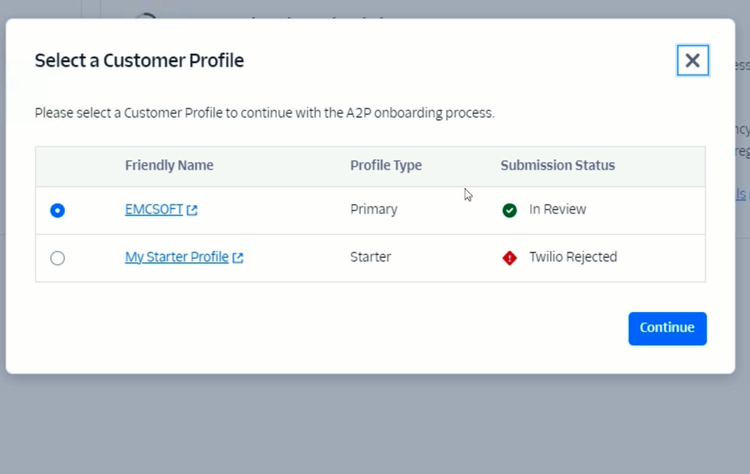The width and height of the screenshot is (750, 474).
Task: Click external link icon beside My Starter Profile
Action: point(238,258)
